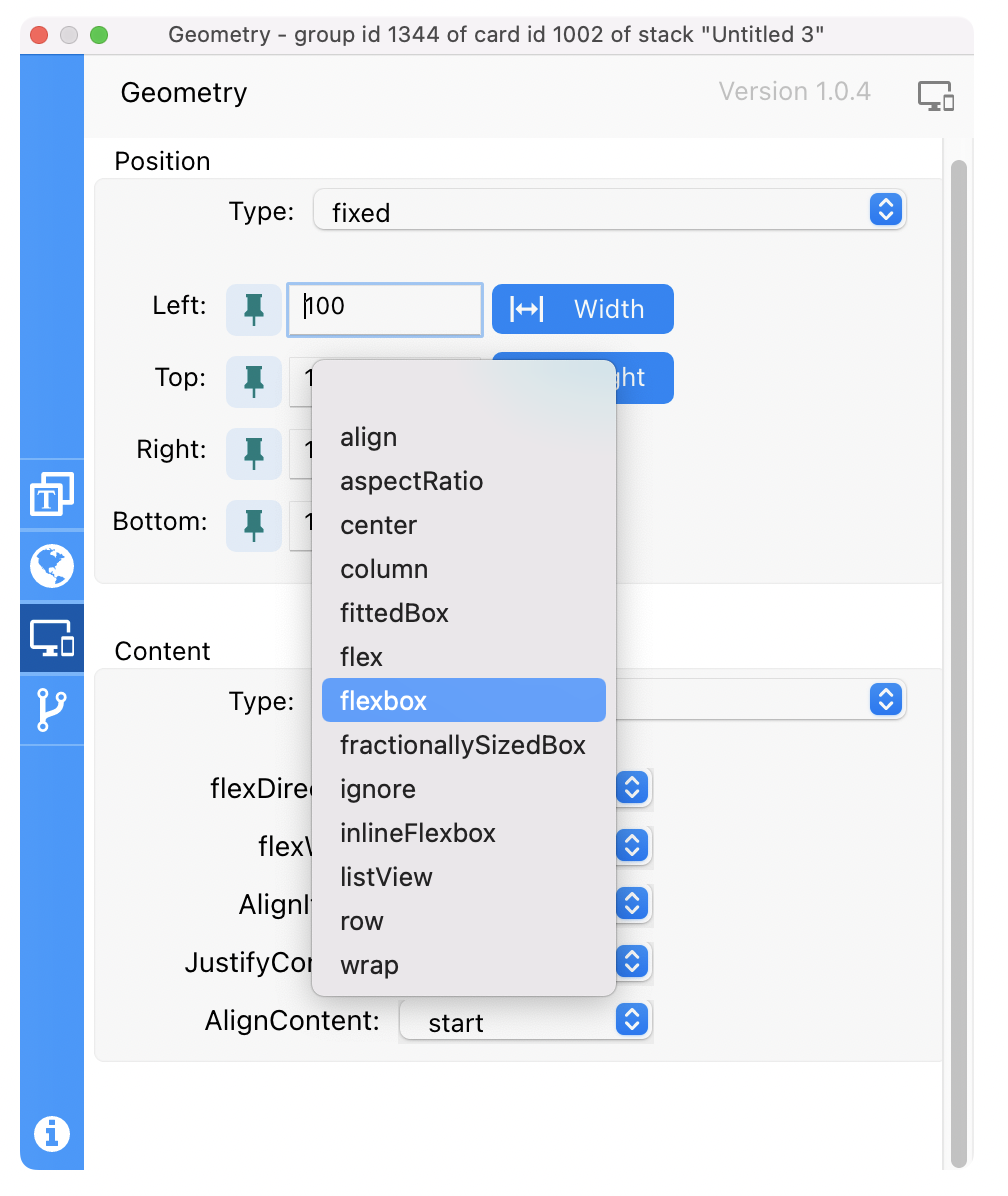Click the Left value input field
This screenshot has height=1196, width=1008.
pyautogui.click(x=385, y=309)
